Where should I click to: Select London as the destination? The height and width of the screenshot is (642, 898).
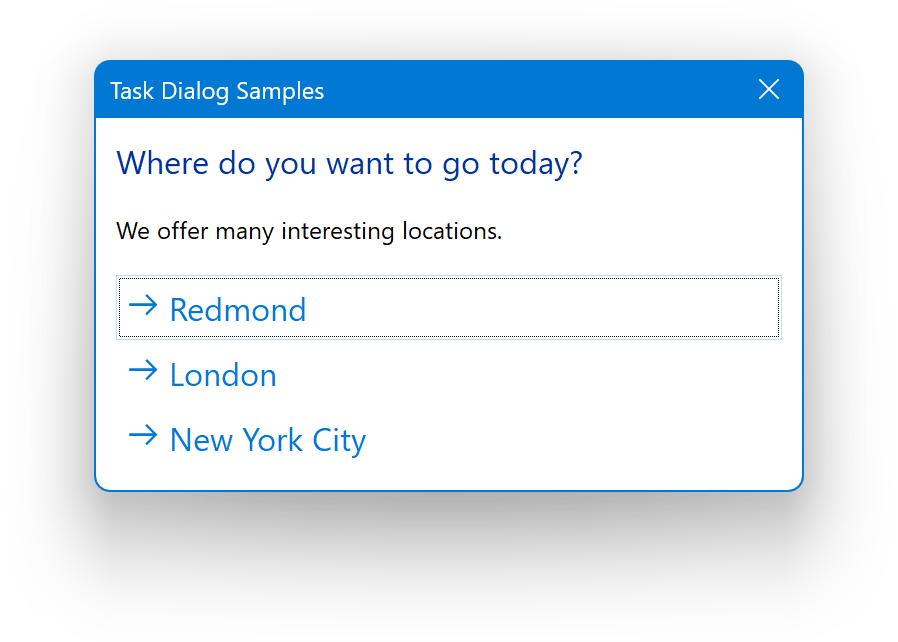448,374
